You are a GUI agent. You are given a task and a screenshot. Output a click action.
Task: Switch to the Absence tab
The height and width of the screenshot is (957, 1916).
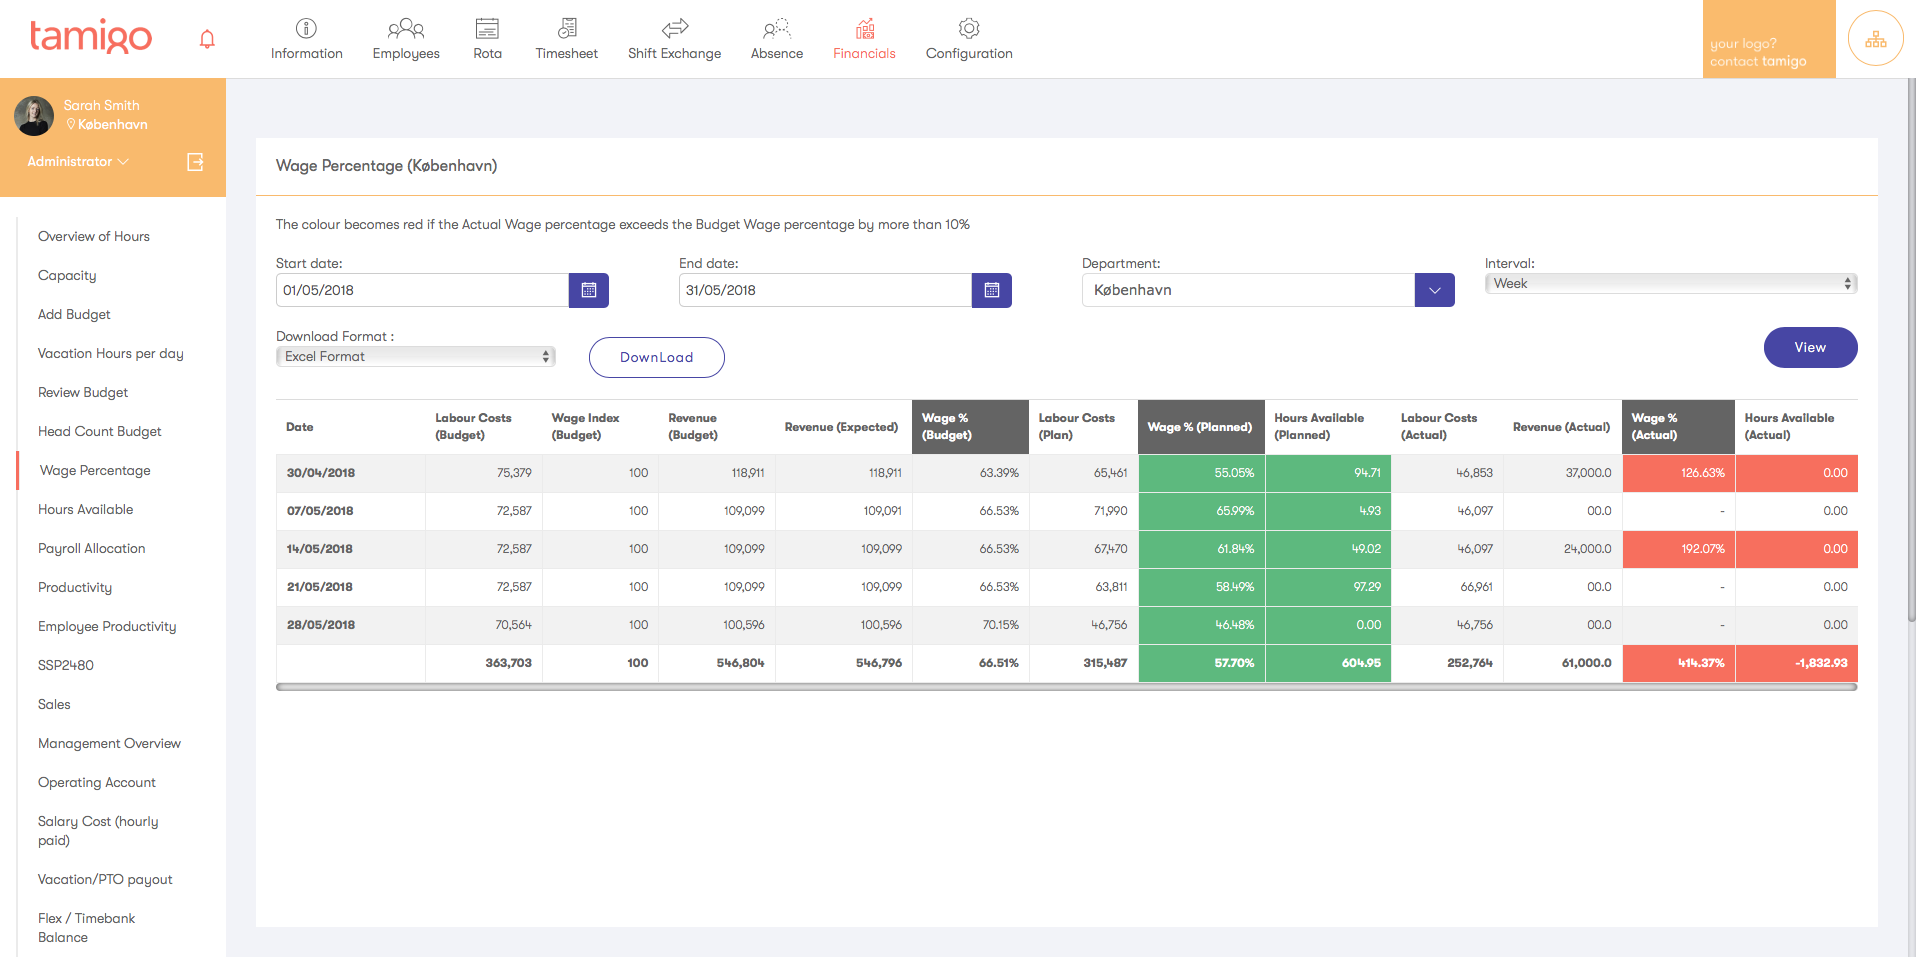click(x=777, y=39)
